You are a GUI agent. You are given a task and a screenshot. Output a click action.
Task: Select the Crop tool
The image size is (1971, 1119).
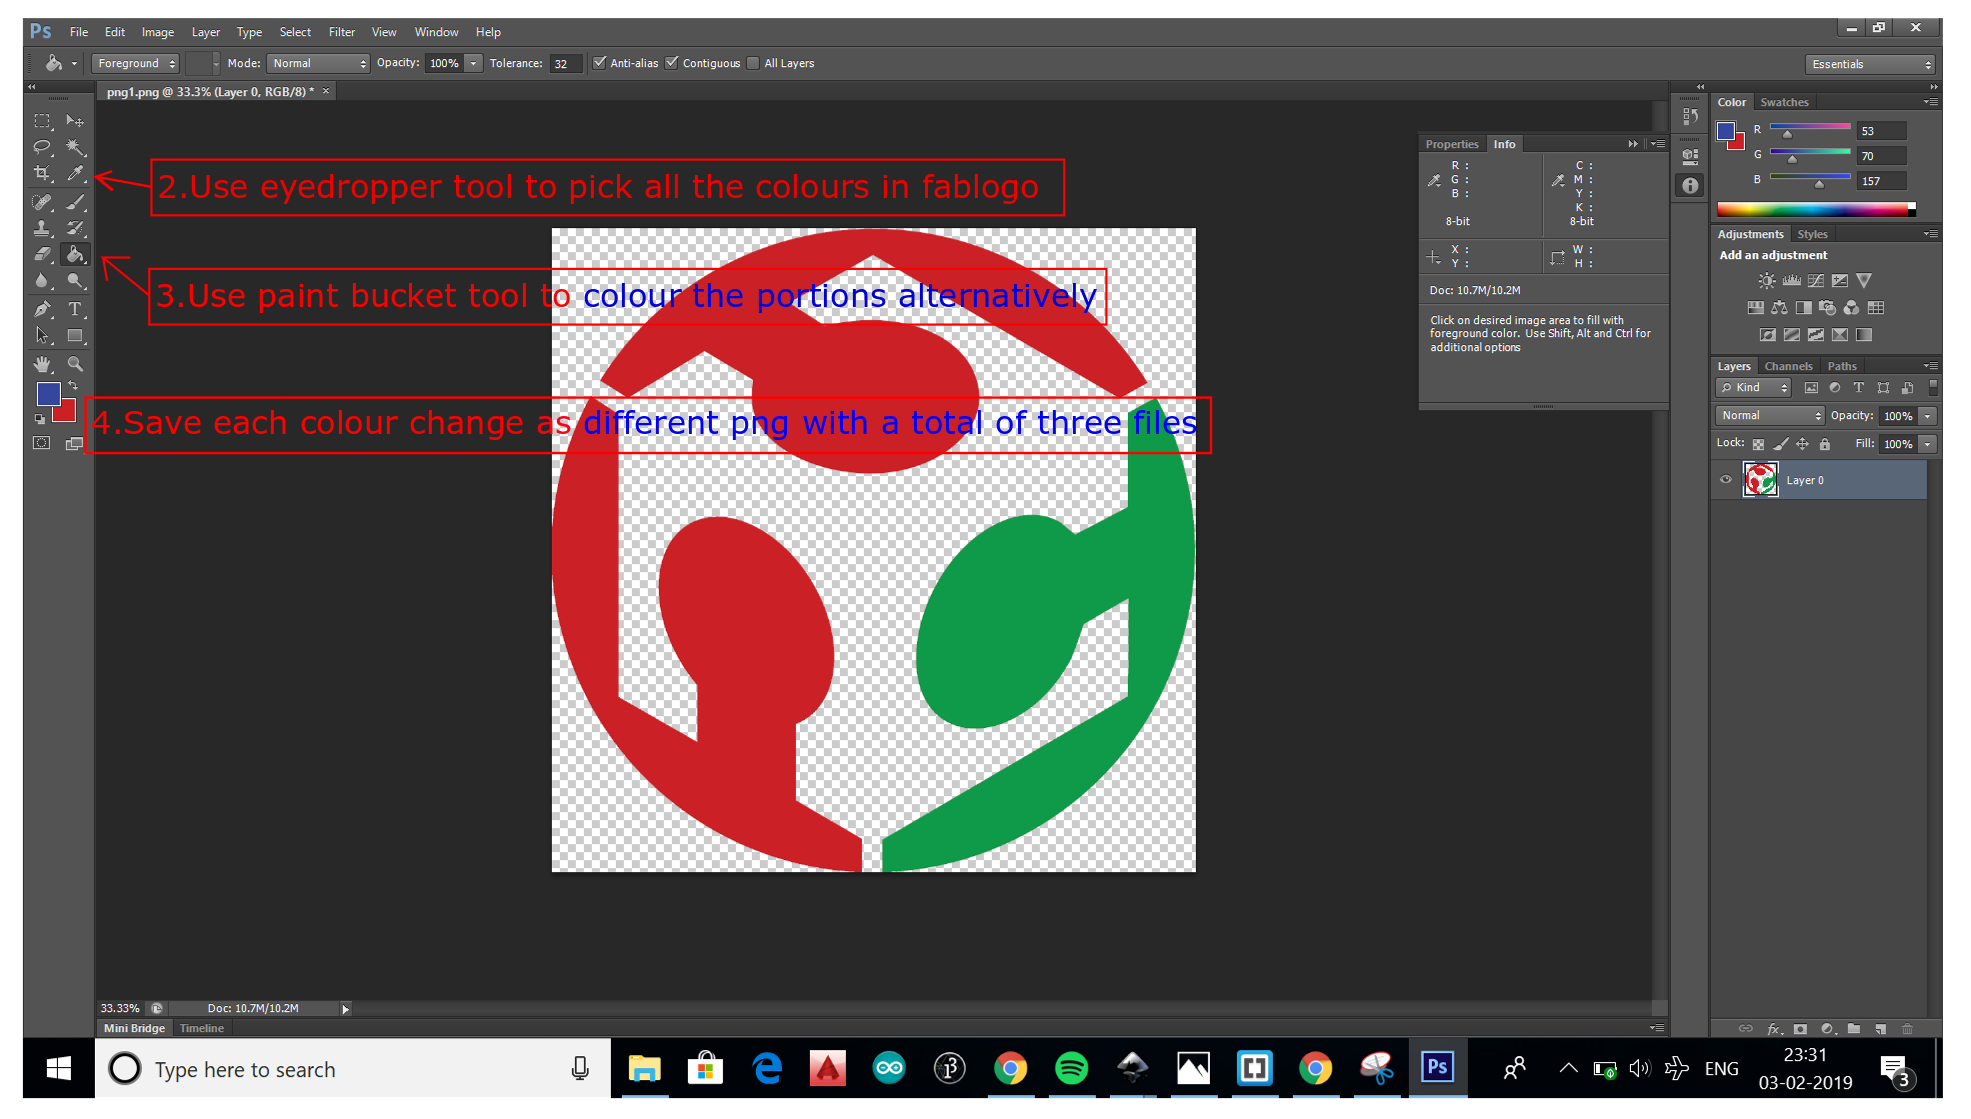tap(42, 173)
